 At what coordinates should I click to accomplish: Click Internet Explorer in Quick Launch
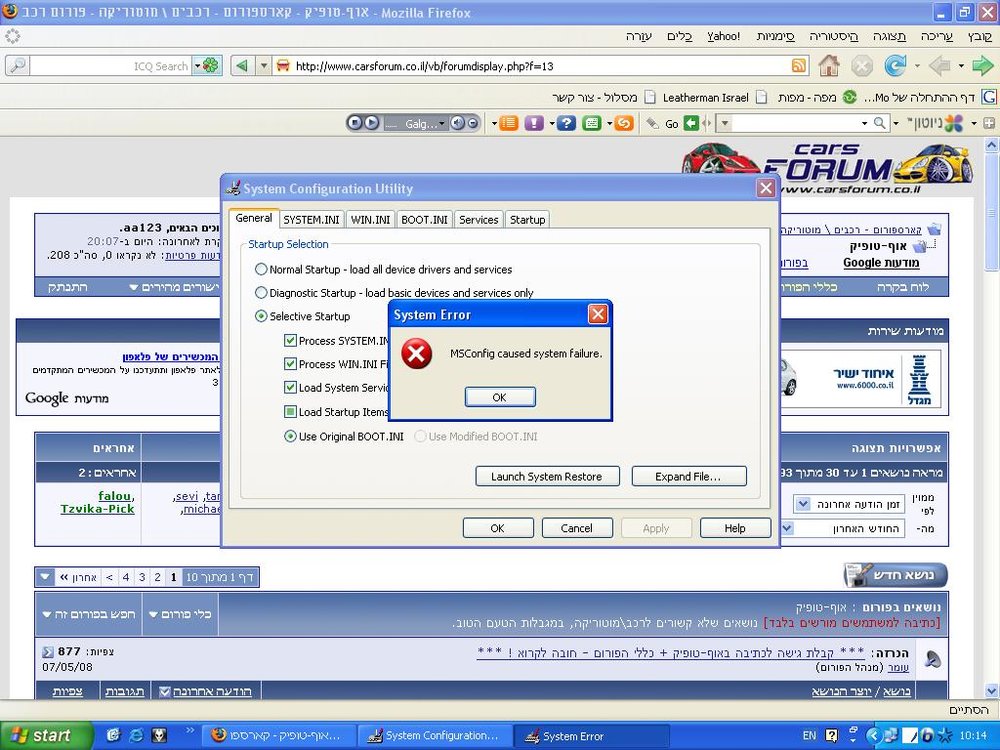click(x=136, y=735)
